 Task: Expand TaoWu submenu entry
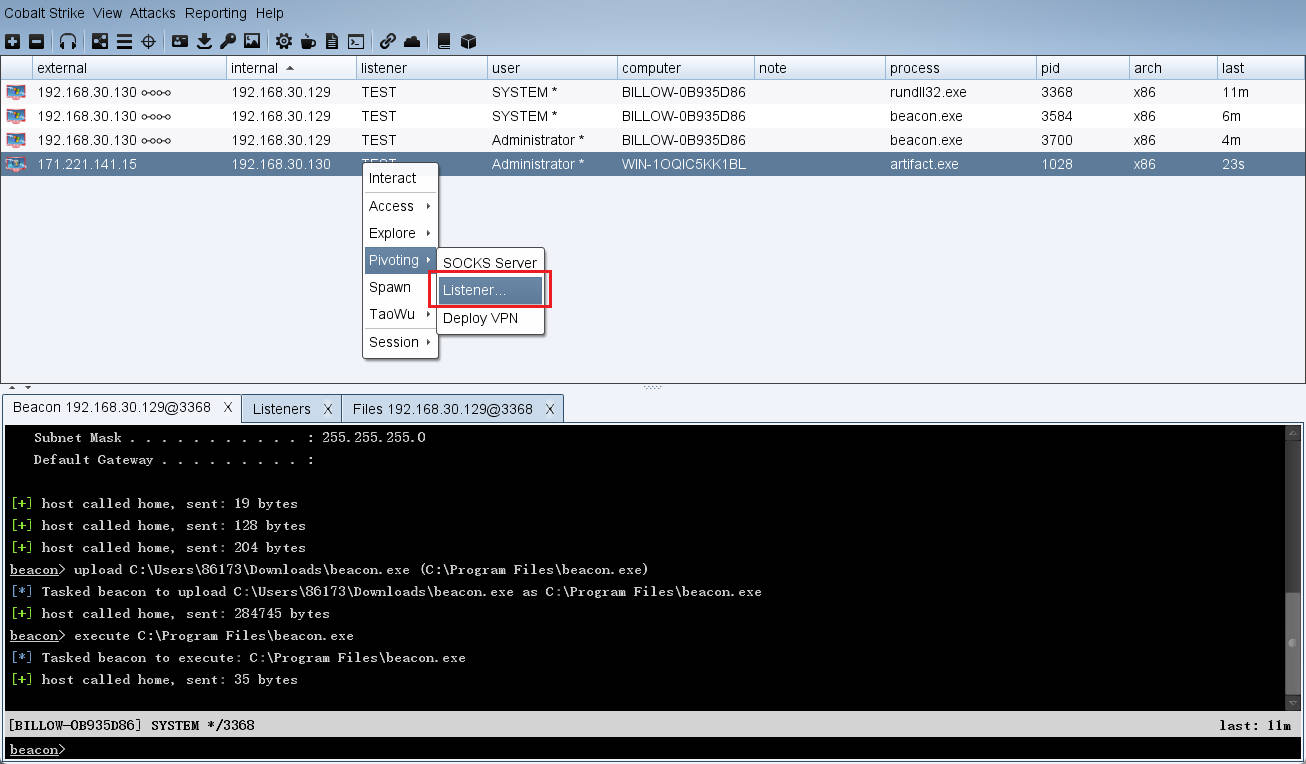click(x=400, y=314)
